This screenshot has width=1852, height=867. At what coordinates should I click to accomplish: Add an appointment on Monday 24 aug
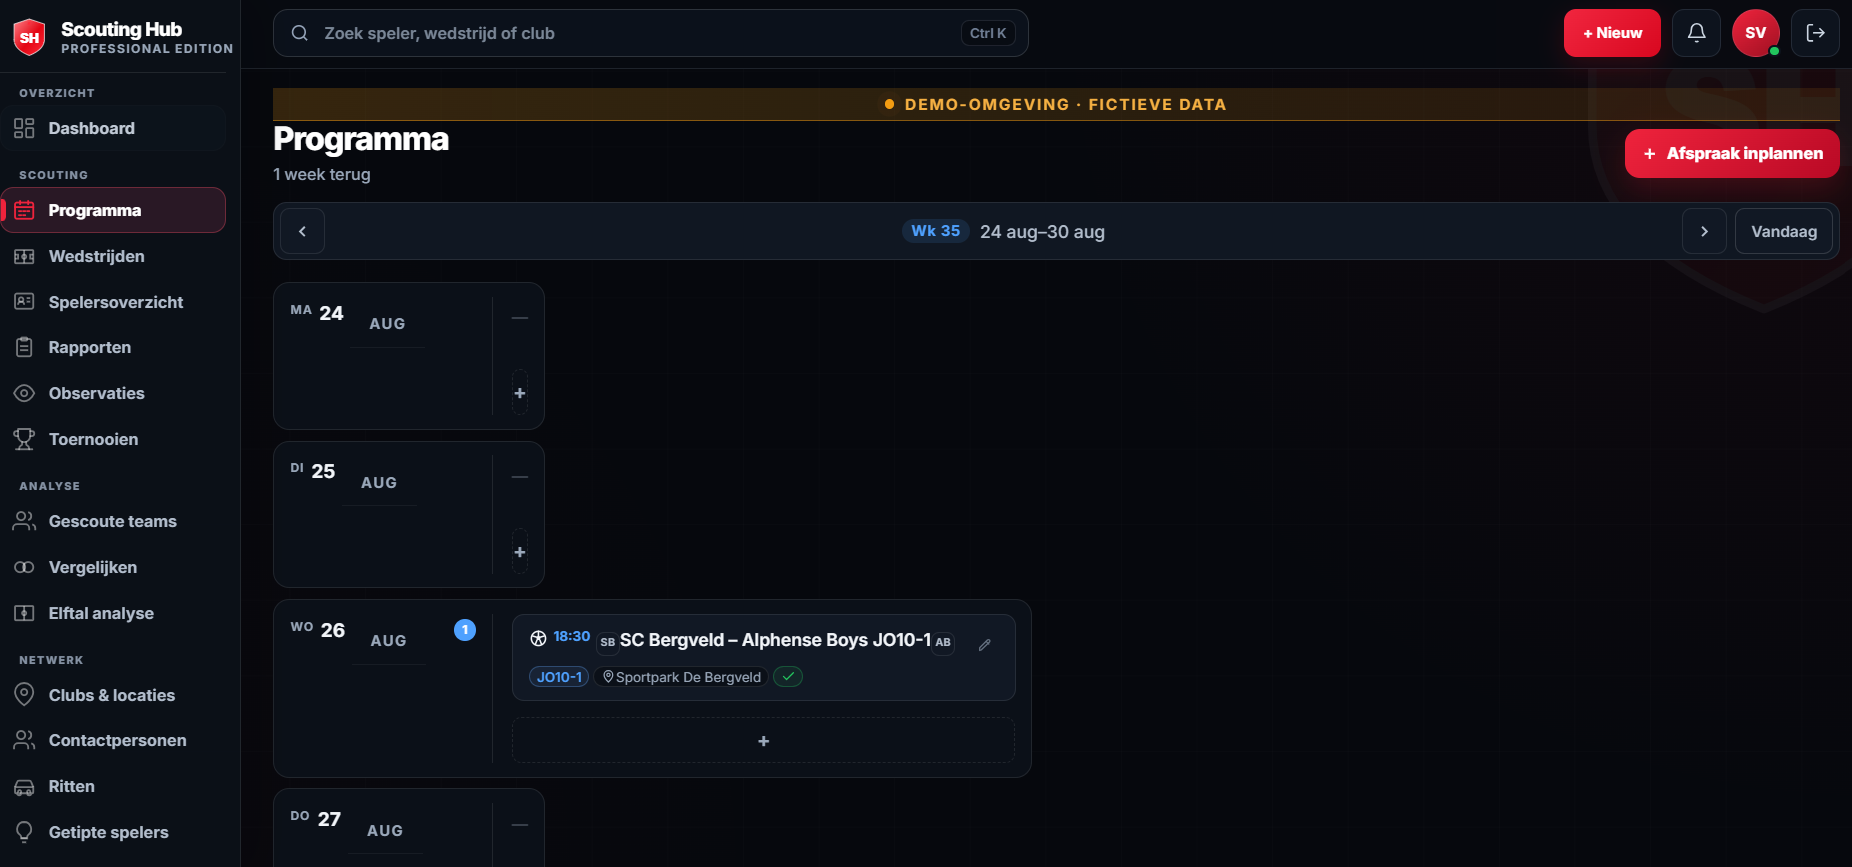pyautogui.click(x=520, y=392)
